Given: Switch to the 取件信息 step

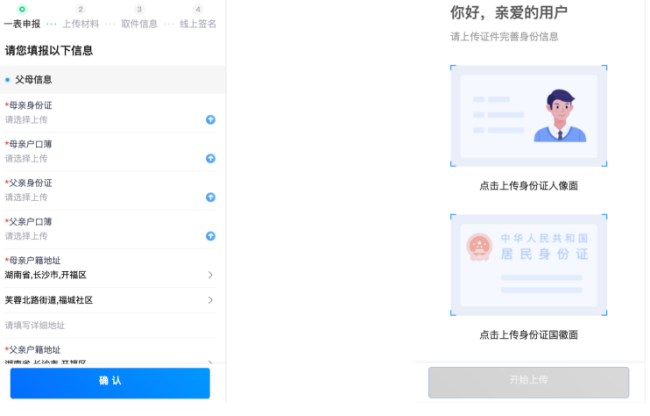Looking at the screenshot, I should [139, 24].
